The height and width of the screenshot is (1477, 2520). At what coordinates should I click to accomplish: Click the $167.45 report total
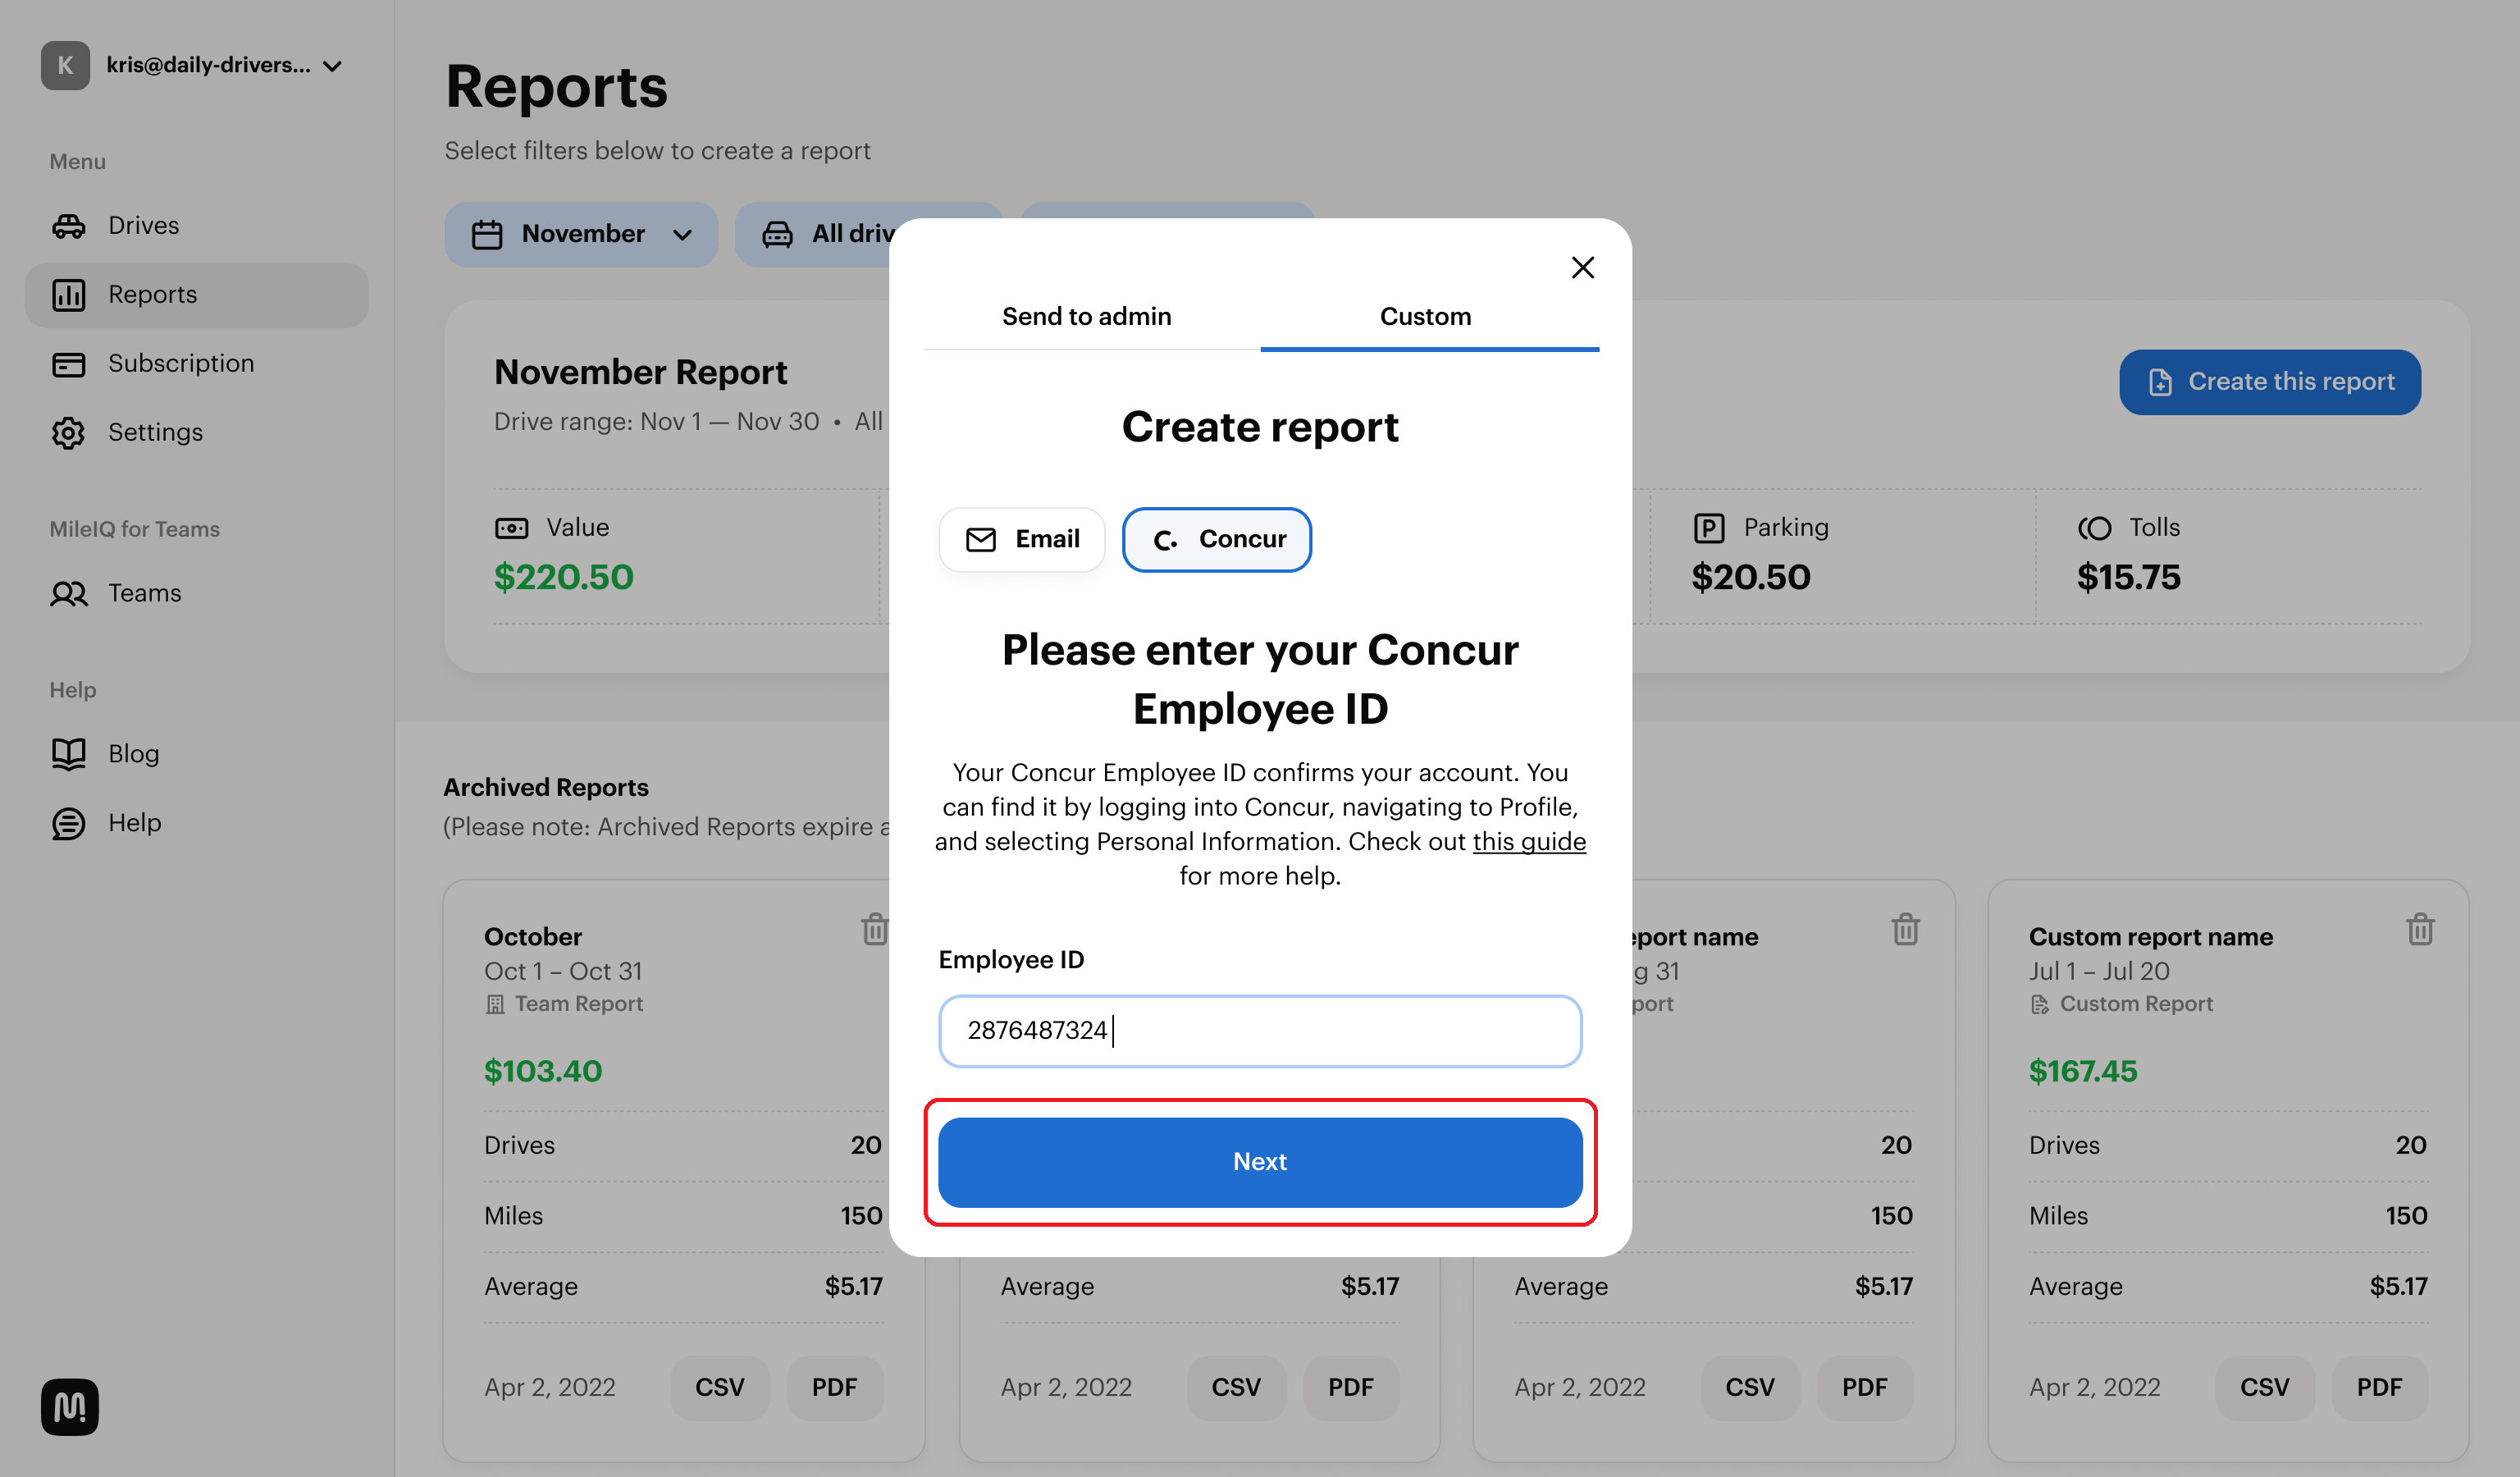tap(2082, 1071)
